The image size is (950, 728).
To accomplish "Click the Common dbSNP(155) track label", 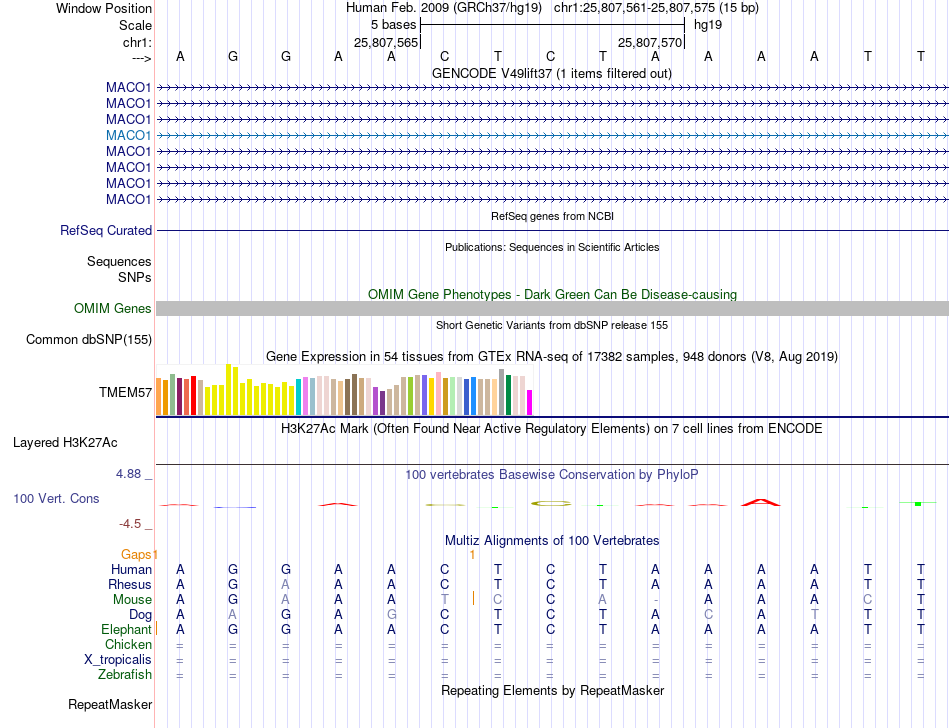I will (x=89, y=340).
